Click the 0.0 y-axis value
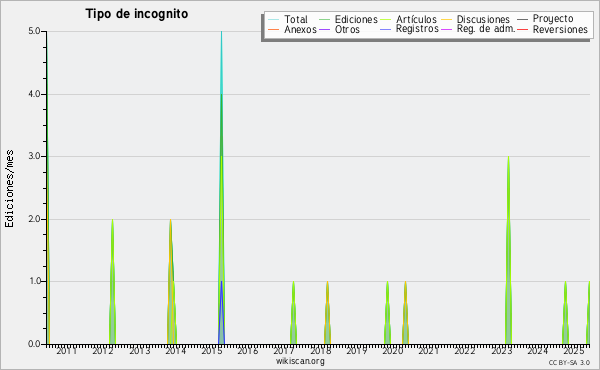Screen dimensions: 600x370 point(34,344)
